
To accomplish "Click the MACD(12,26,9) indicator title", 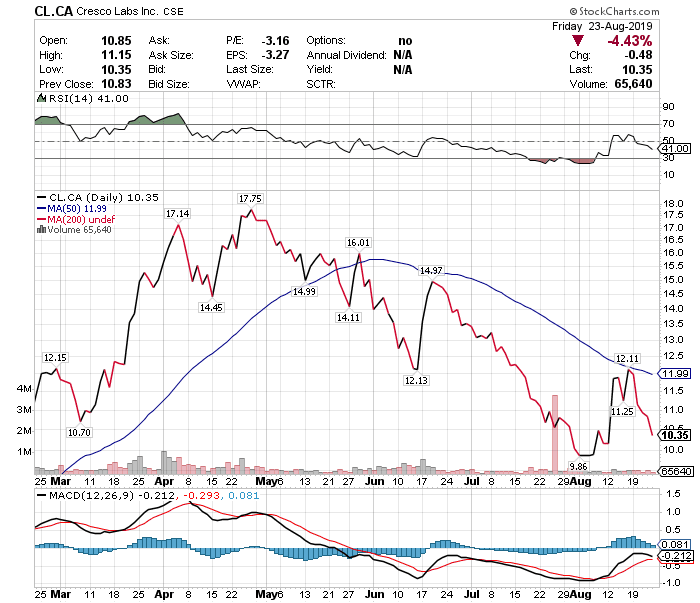I will tap(92, 495).
